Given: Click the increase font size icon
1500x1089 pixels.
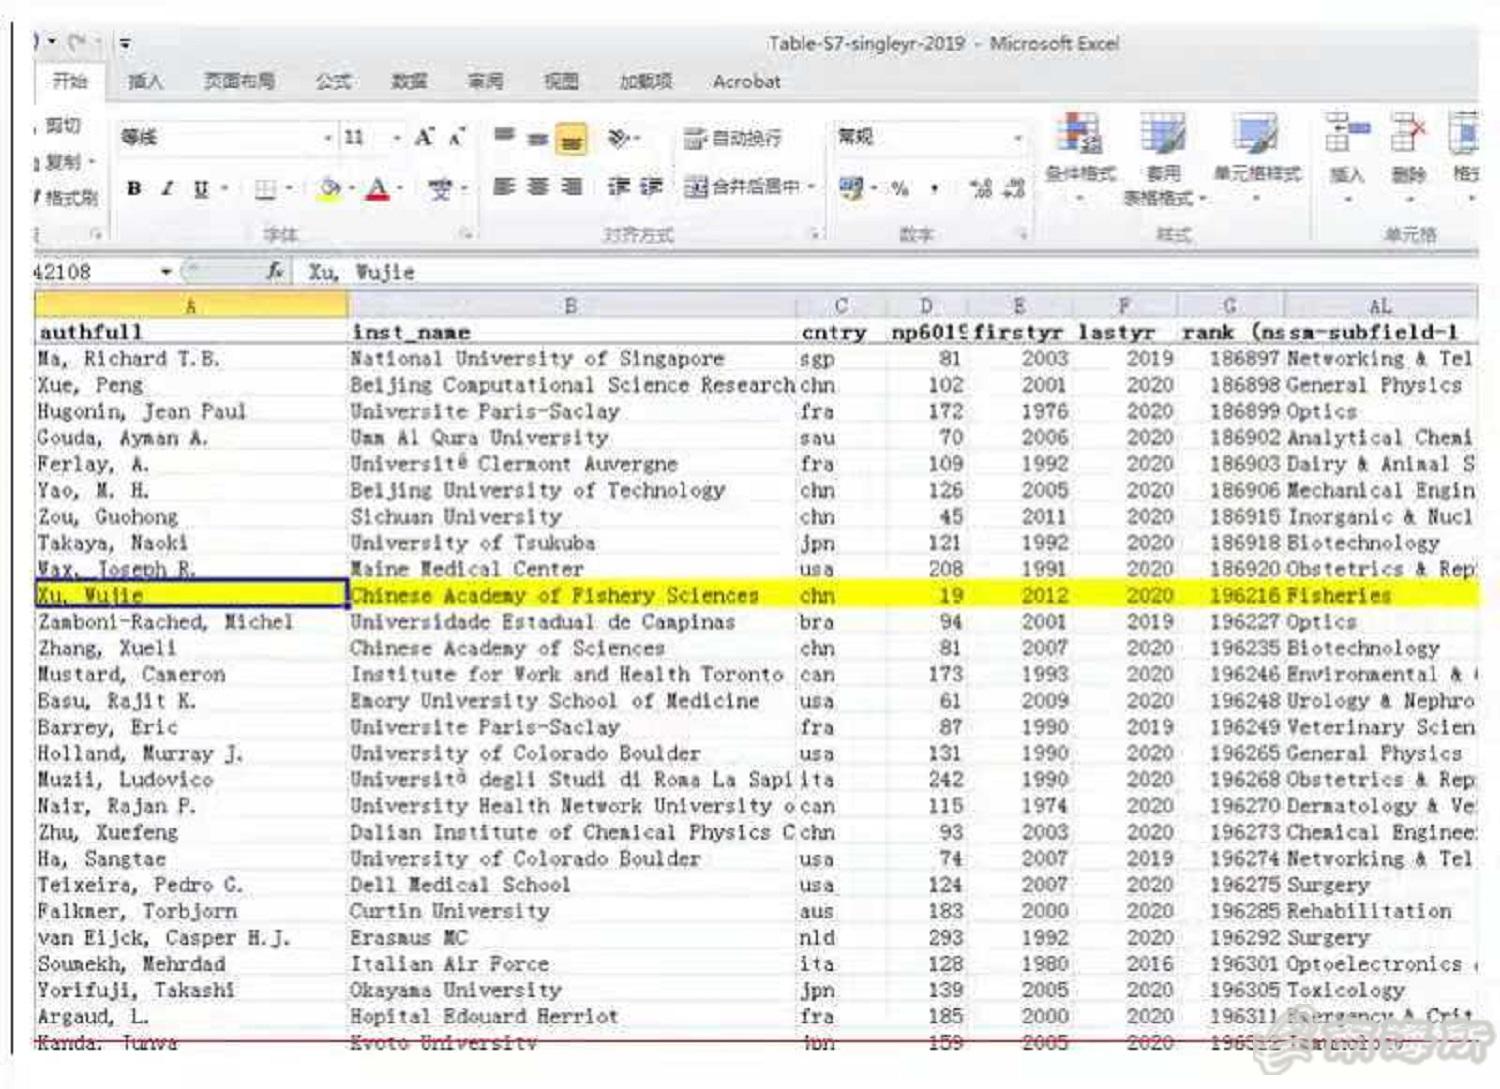Looking at the screenshot, I should [x=424, y=137].
